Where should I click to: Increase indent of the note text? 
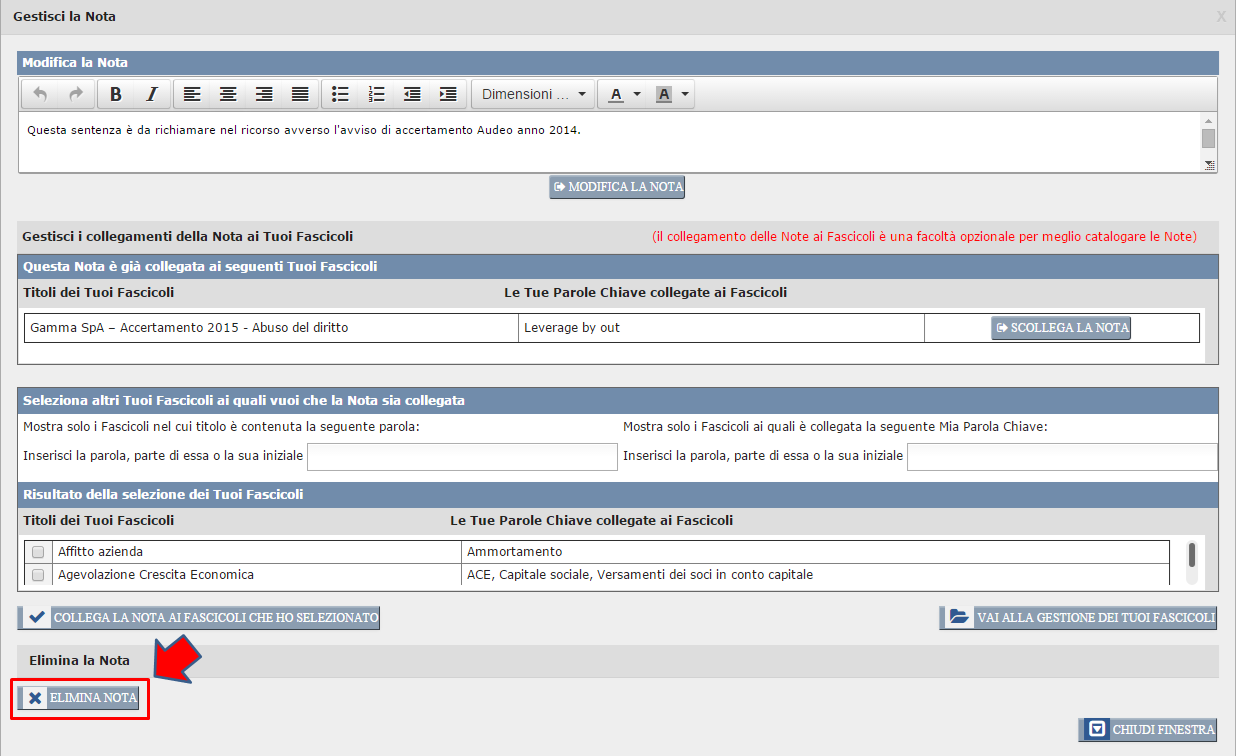pos(448,94)
